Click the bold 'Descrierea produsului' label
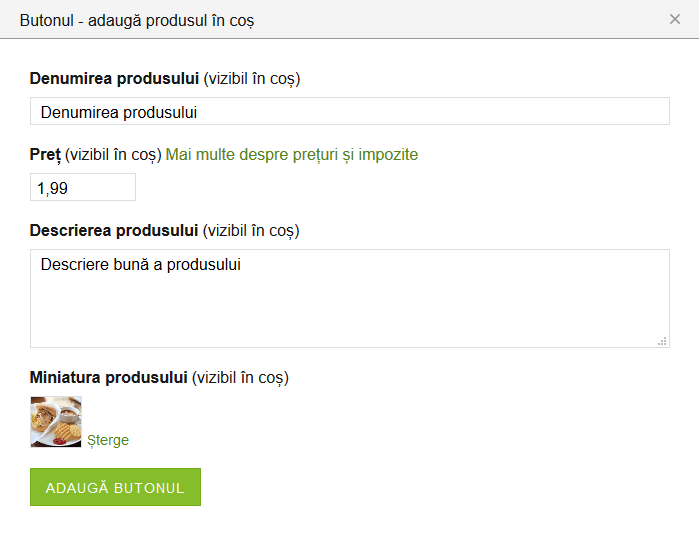This screenshot has height=535, width=699. pos(114,230)
